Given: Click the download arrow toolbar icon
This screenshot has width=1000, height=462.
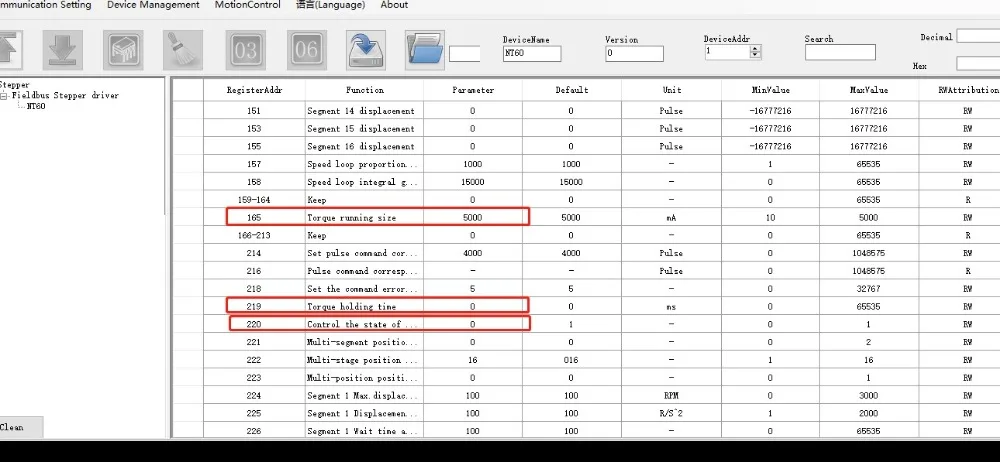Looking at the screenshot, I should (x=62, y=50).
